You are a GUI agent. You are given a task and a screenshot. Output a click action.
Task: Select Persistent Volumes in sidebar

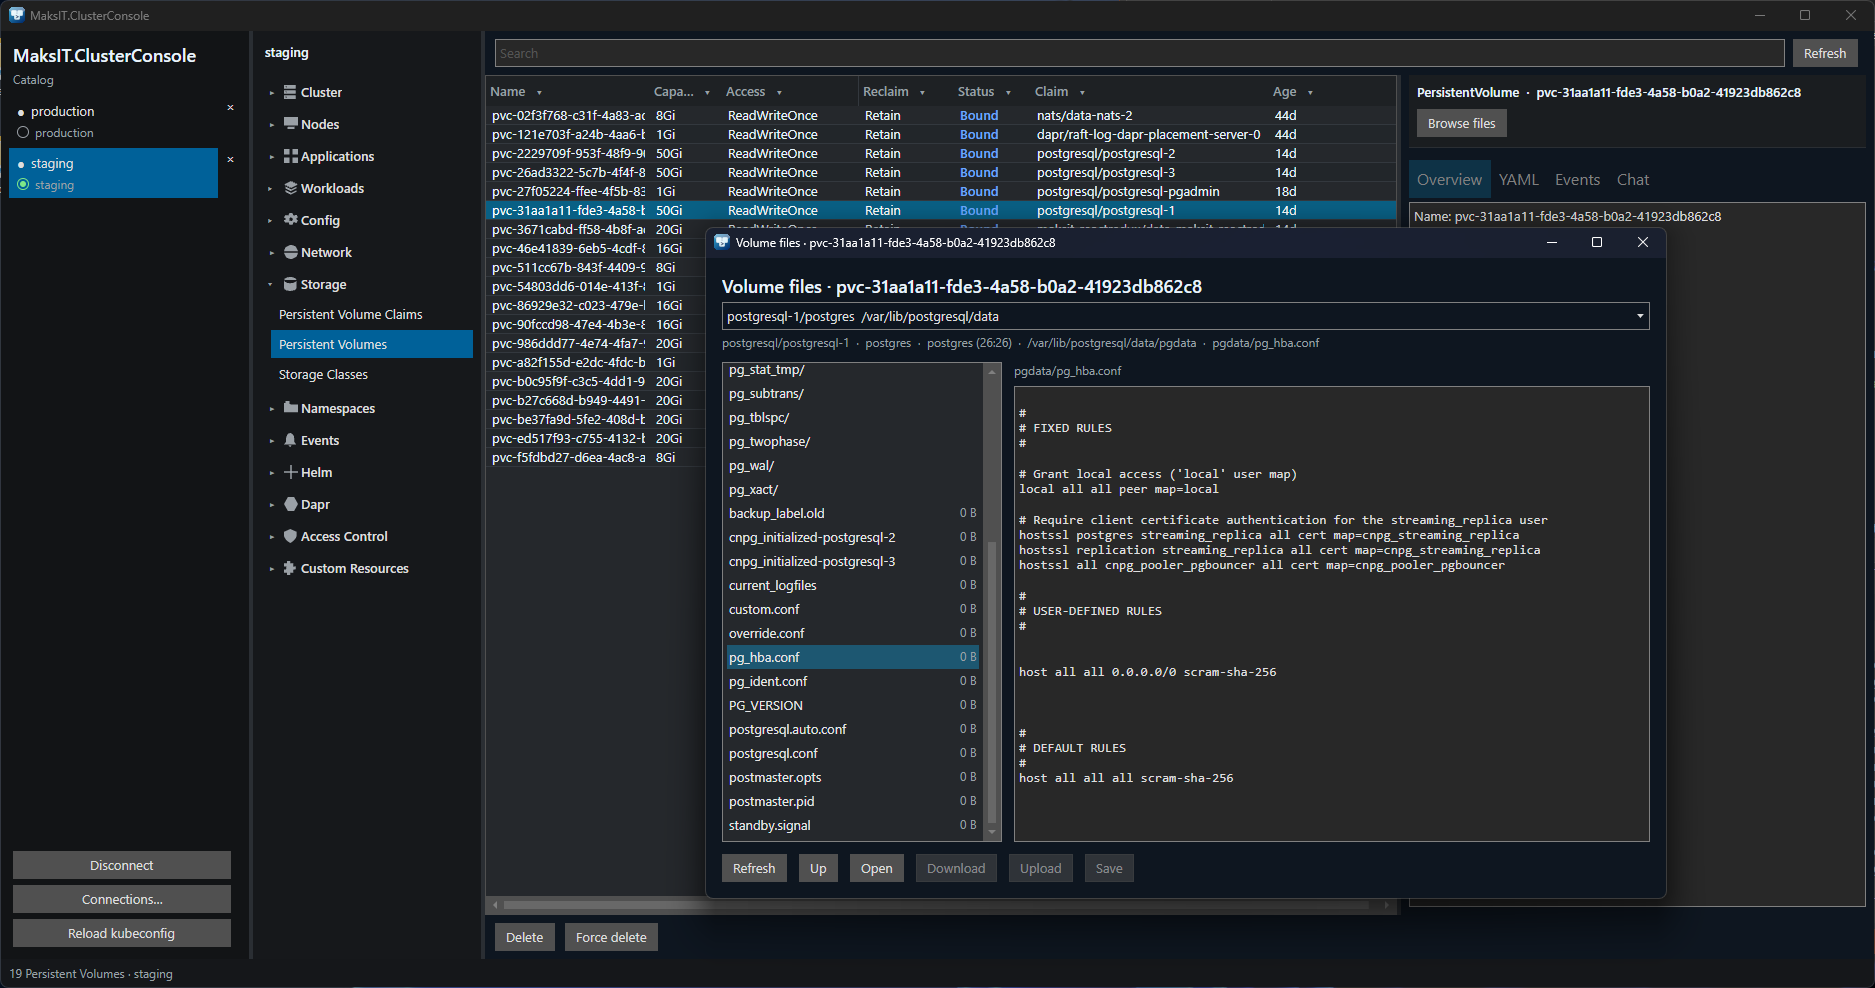point(372,344)
